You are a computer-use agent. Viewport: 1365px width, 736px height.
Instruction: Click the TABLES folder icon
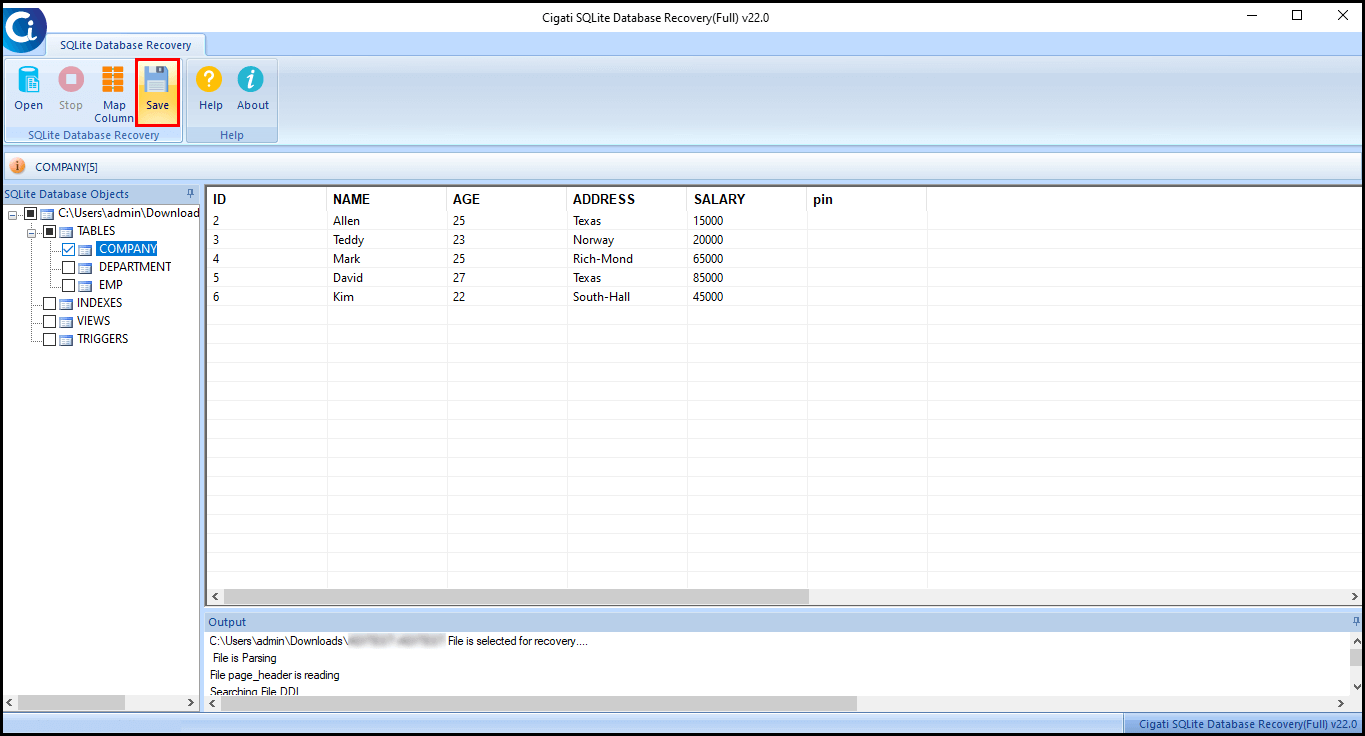click(x=66, y=231)
